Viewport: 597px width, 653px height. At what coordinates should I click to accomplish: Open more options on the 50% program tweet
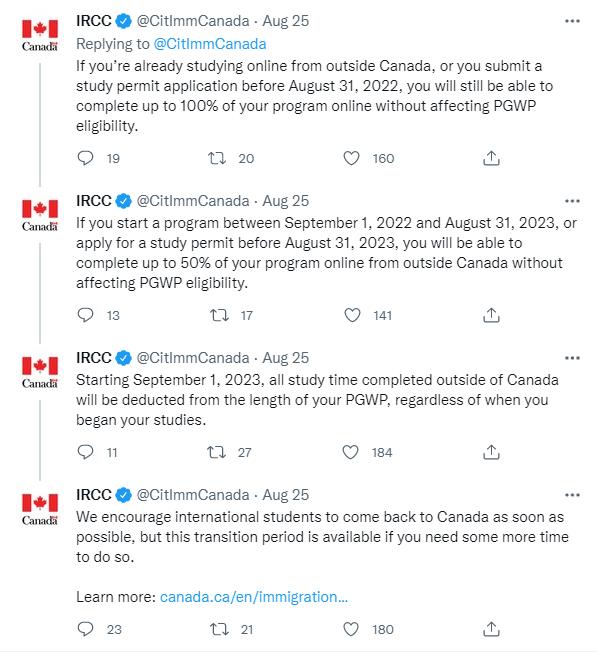[x=572, y=201]
